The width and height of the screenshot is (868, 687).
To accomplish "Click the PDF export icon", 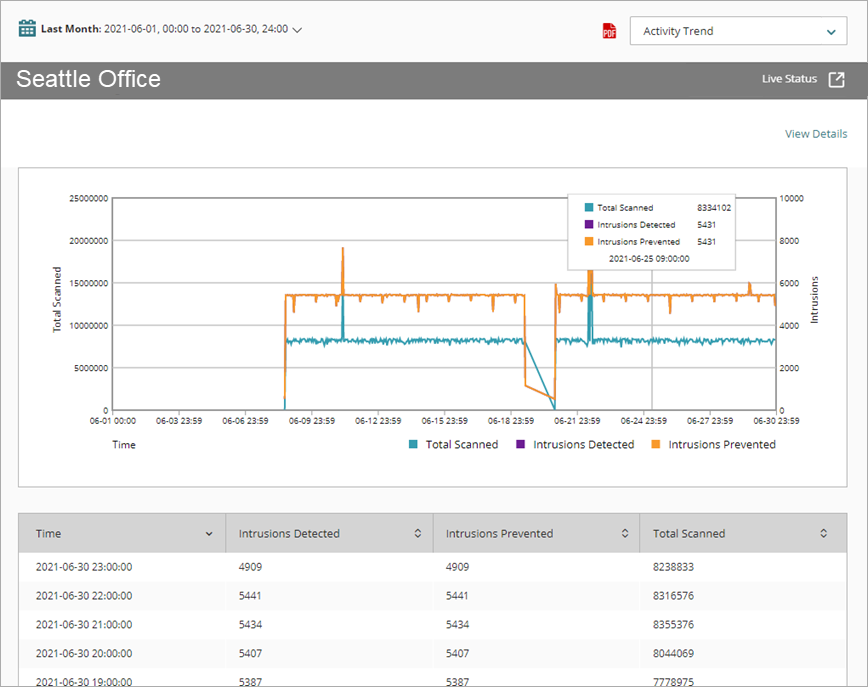I will pyautogui.click(x=608, y=30).
